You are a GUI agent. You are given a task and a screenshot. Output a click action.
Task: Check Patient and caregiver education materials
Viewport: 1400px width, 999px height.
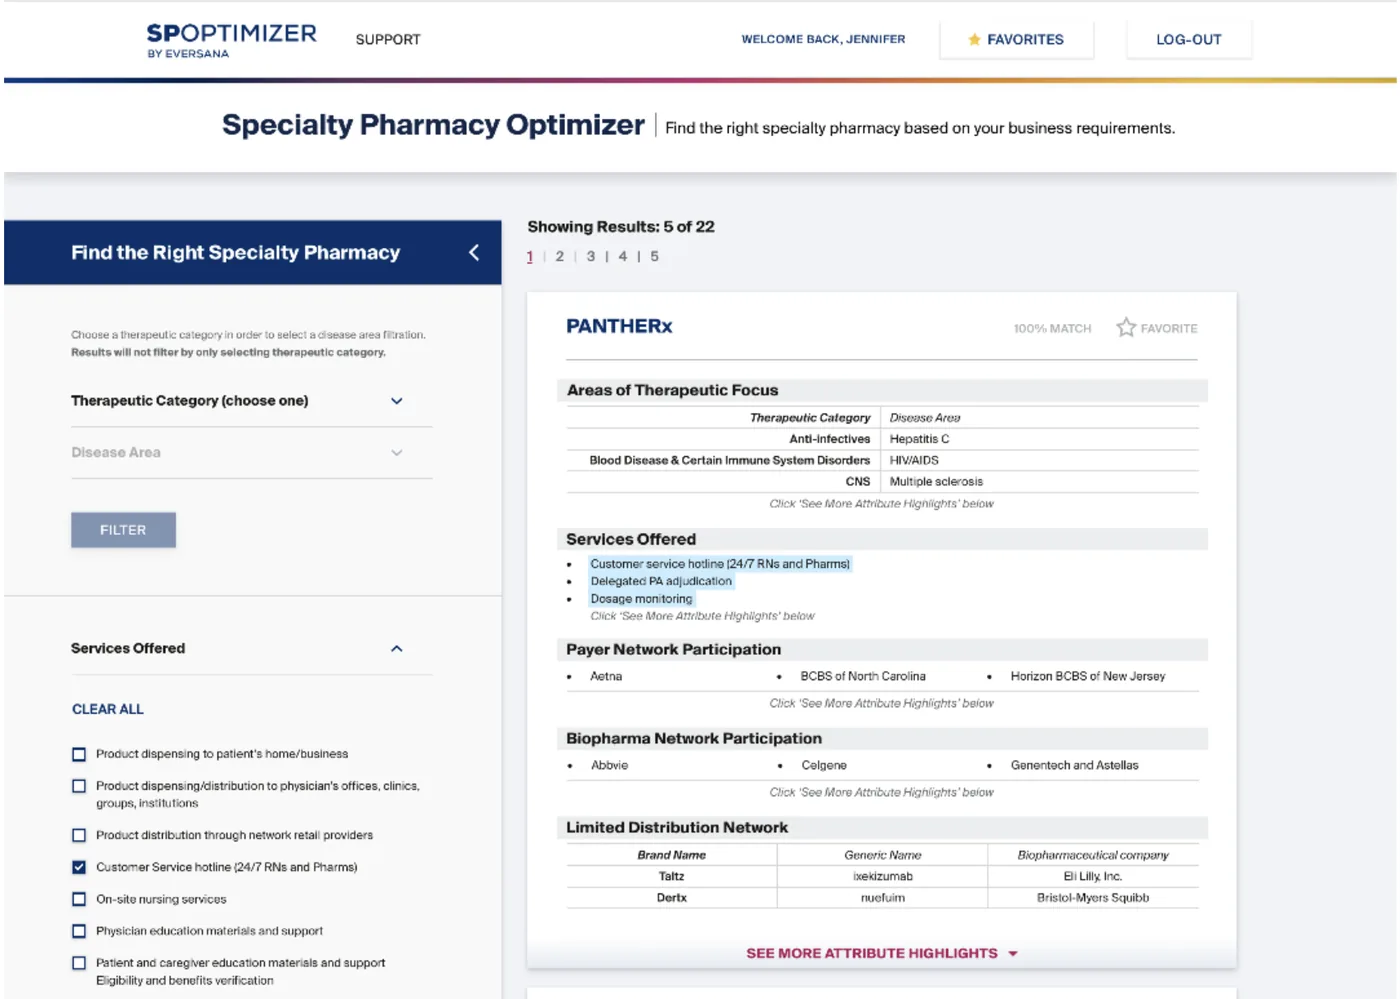pyautogui.click(x=79, y=963)
